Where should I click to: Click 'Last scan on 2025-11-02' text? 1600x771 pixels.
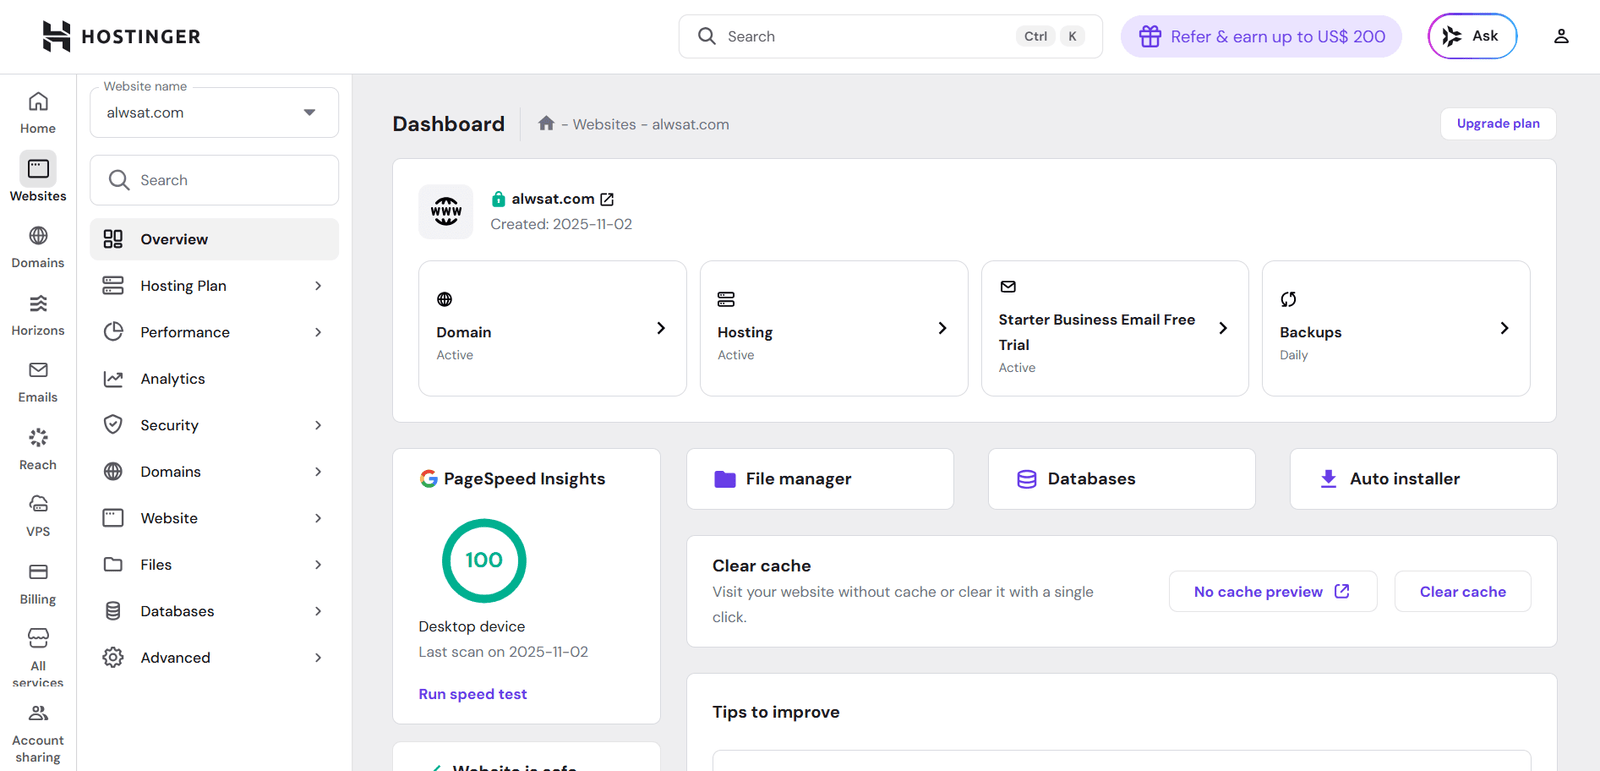tap(503, 652)
